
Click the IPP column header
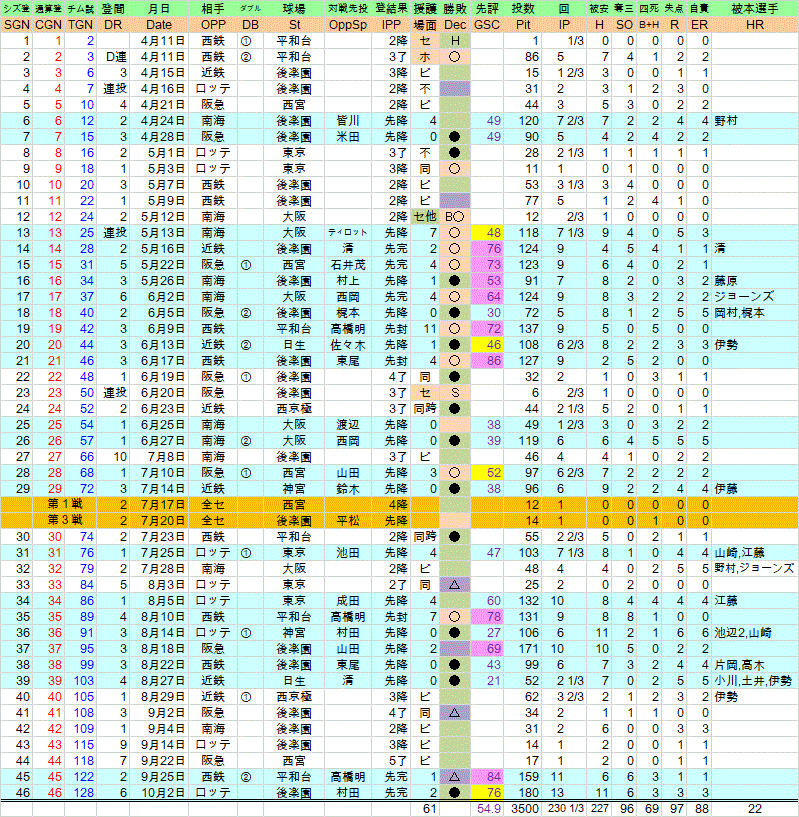coord(391,25)
